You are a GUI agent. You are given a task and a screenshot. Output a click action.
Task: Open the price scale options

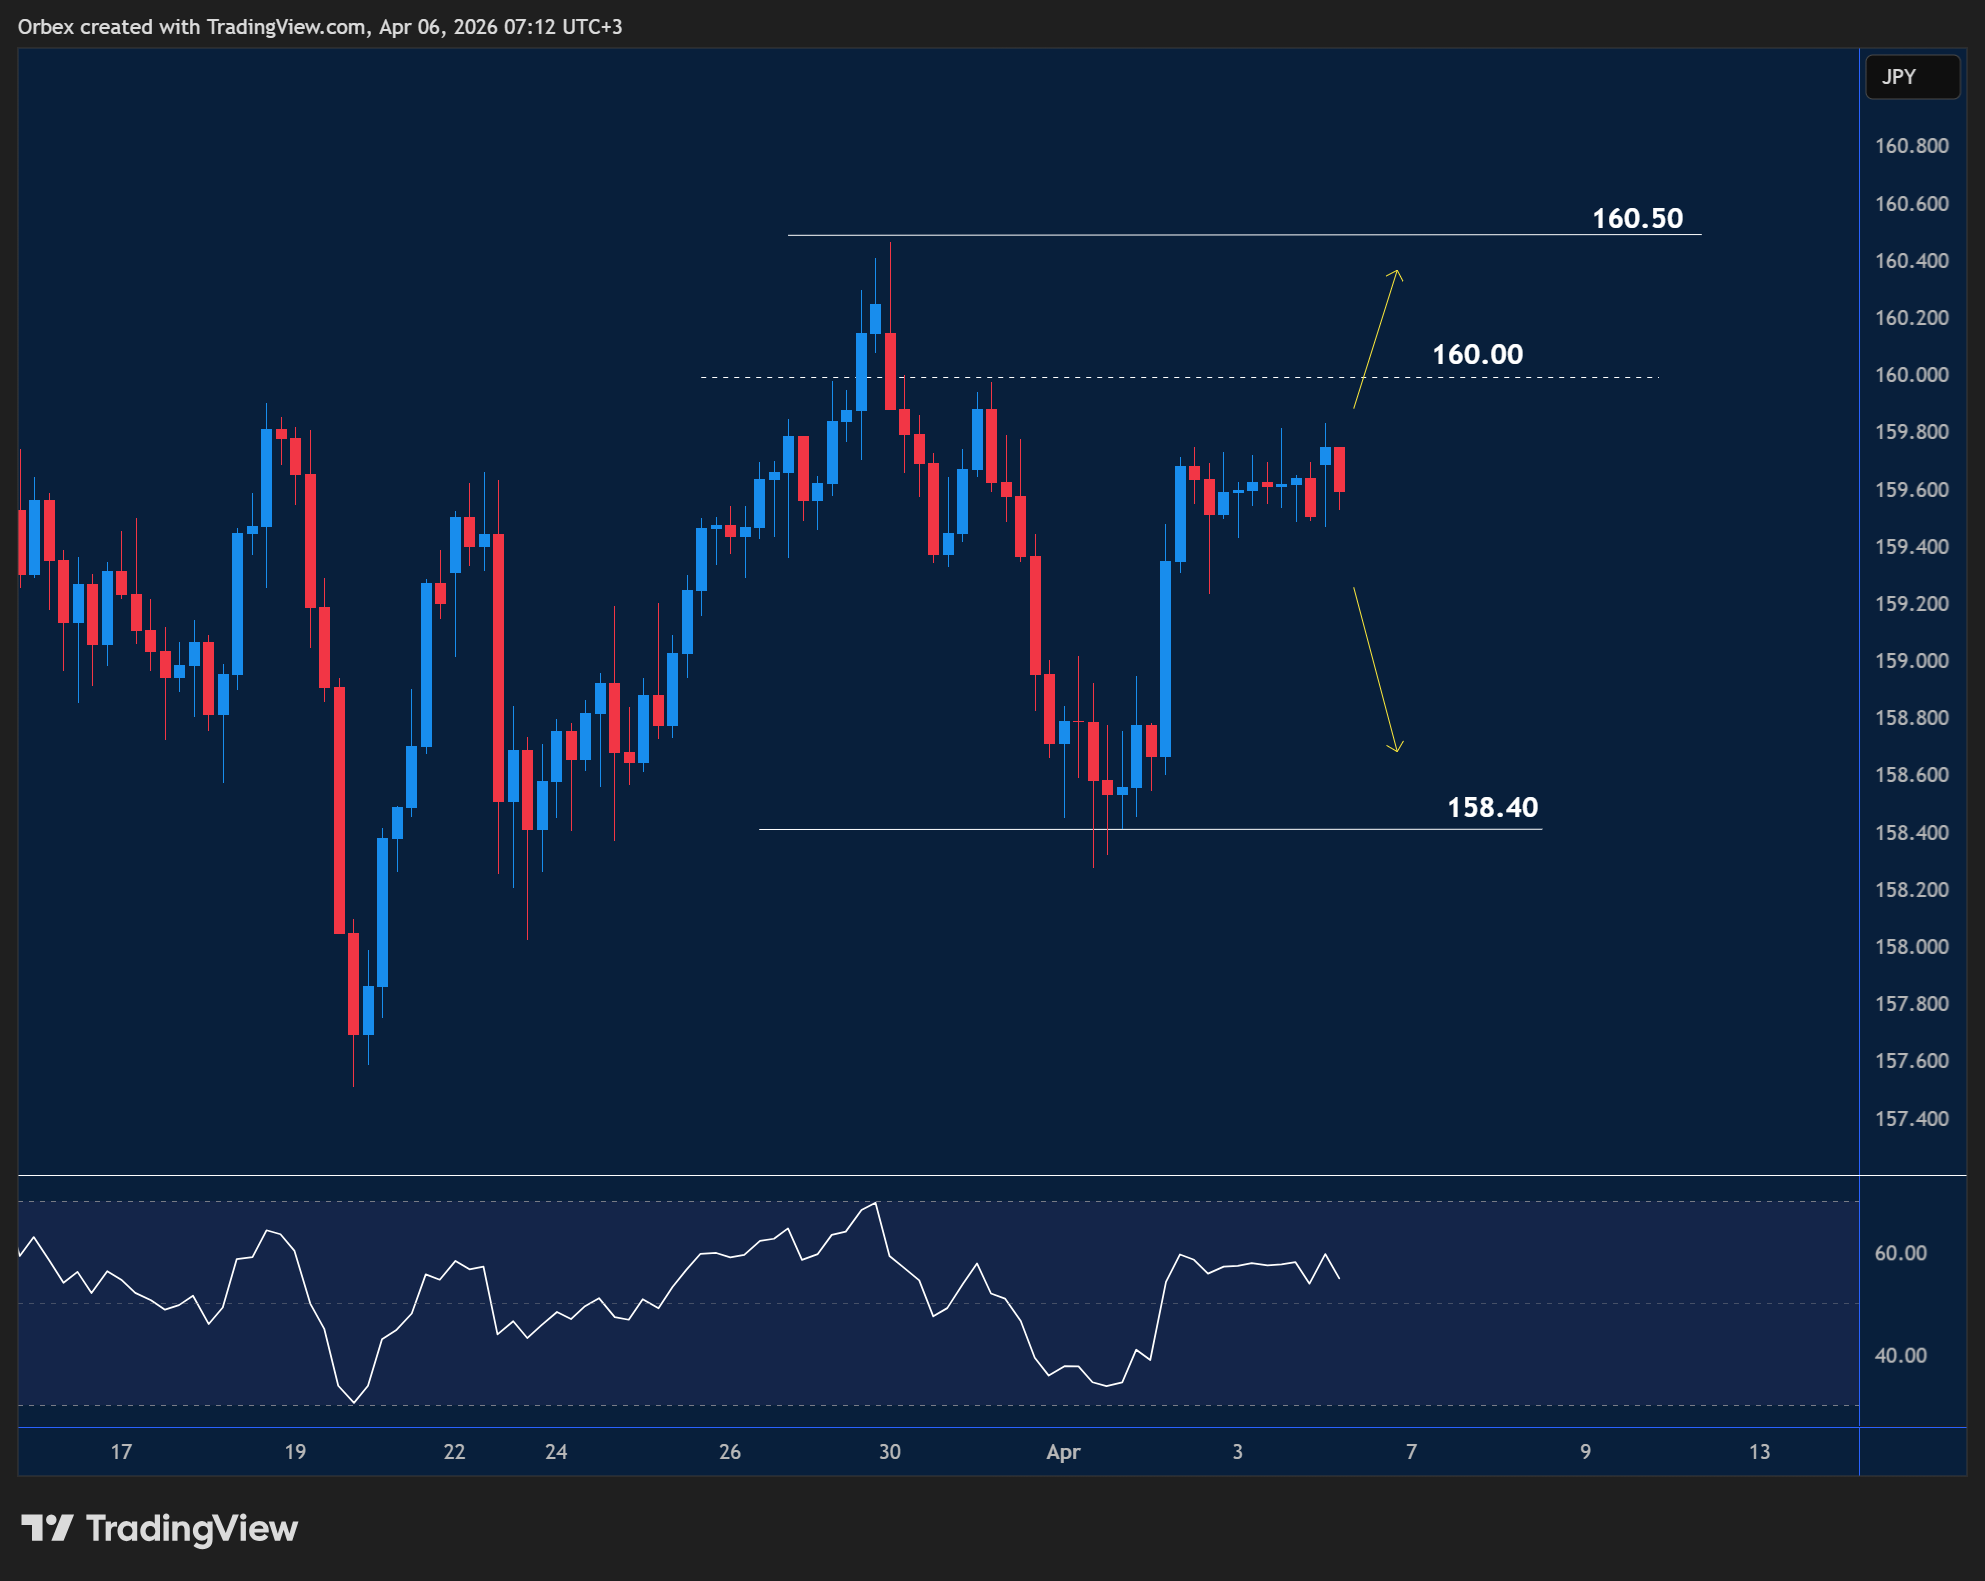tap(1910, 660)
